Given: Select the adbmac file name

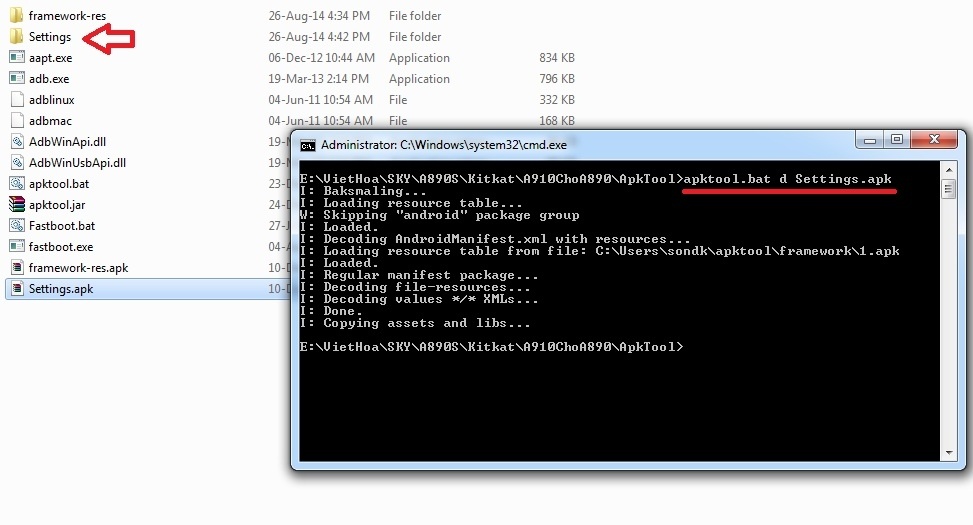Looking at the screenshot, I should 50,121.
